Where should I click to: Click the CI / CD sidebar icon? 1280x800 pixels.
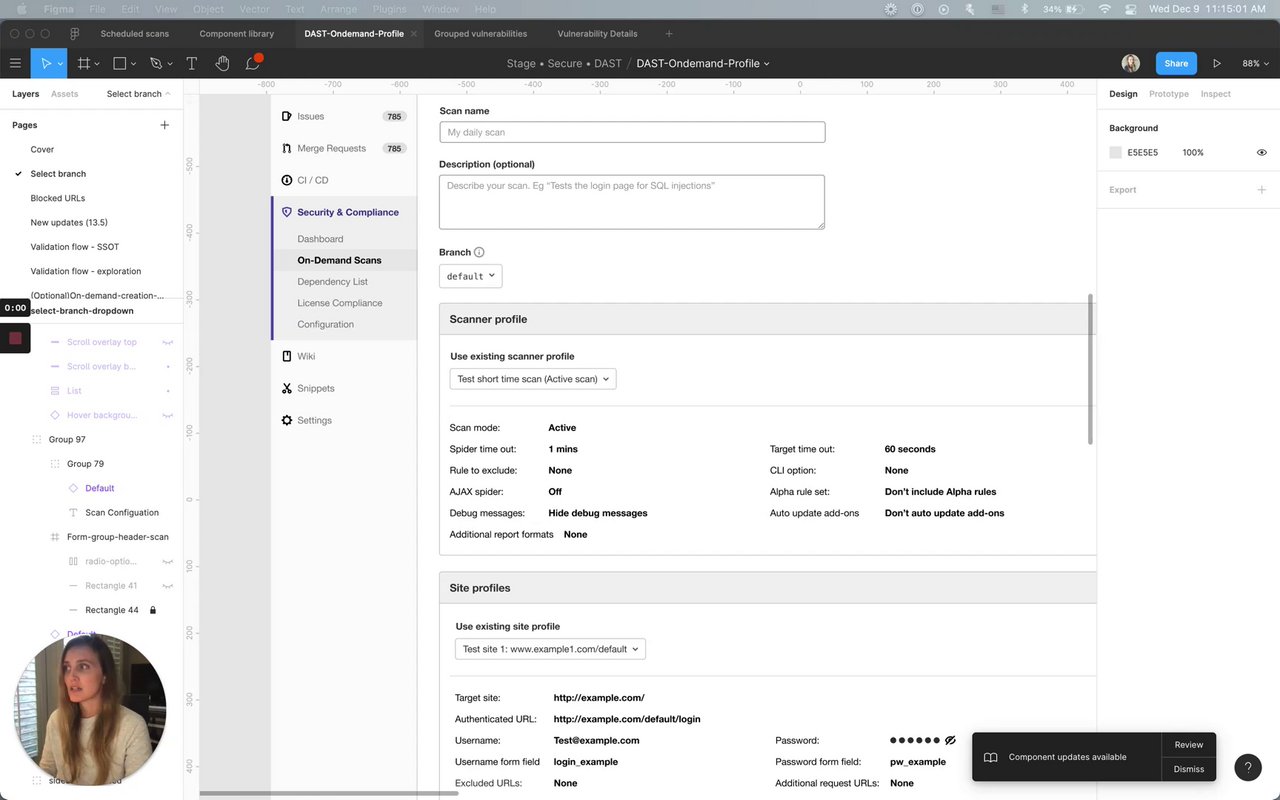tap(287, 180)
